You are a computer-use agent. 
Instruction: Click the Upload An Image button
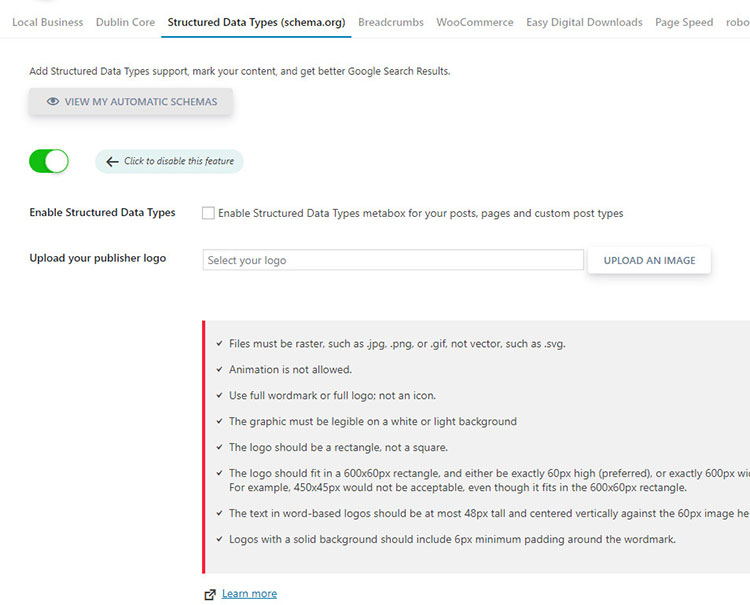coord(649,260)
